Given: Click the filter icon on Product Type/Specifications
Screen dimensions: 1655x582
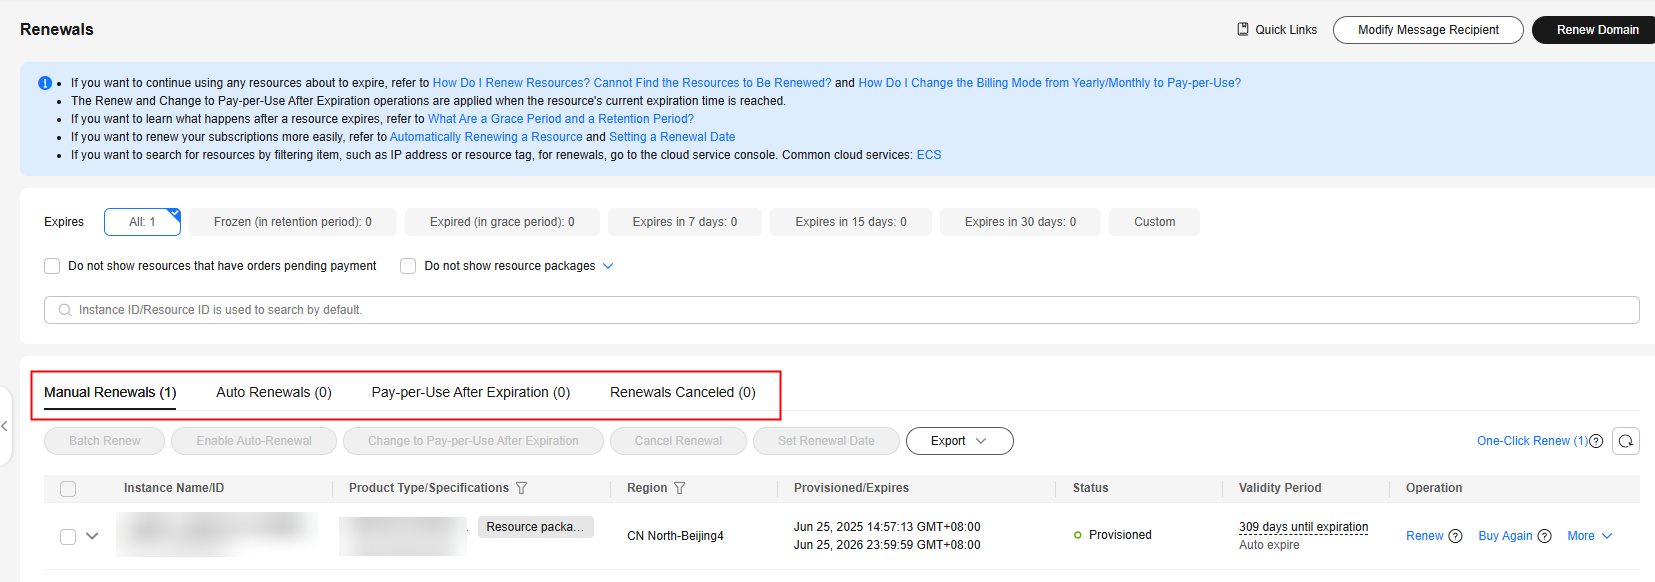Looking at the screenshot, I should 522,488.
